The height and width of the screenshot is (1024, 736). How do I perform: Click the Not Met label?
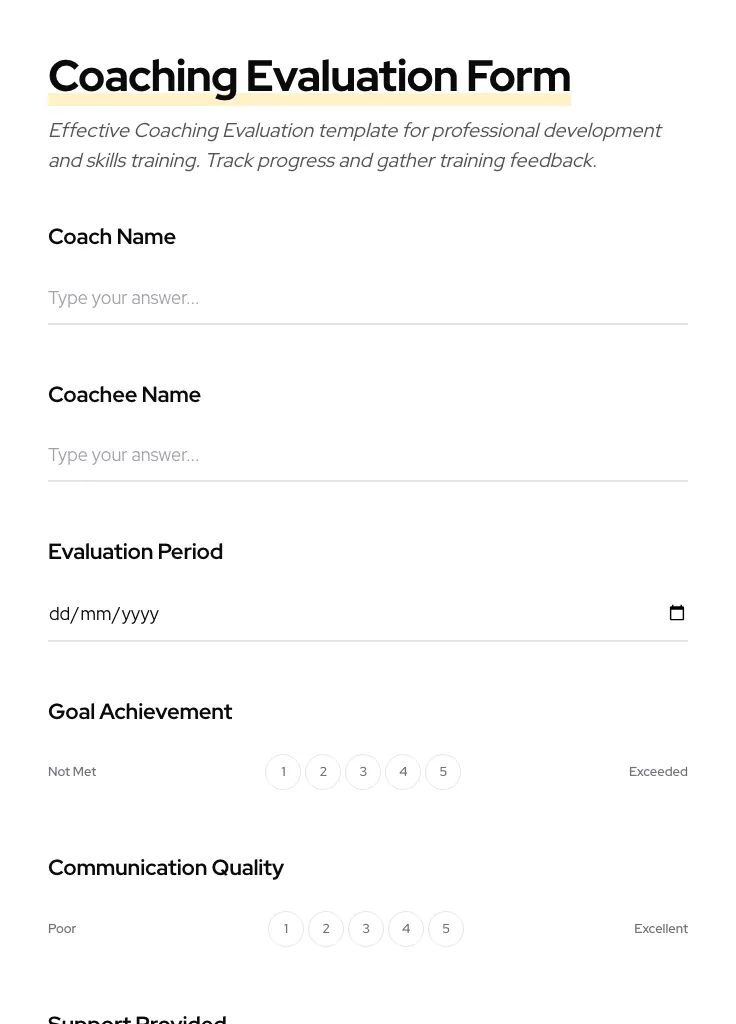tap(72, 771)
